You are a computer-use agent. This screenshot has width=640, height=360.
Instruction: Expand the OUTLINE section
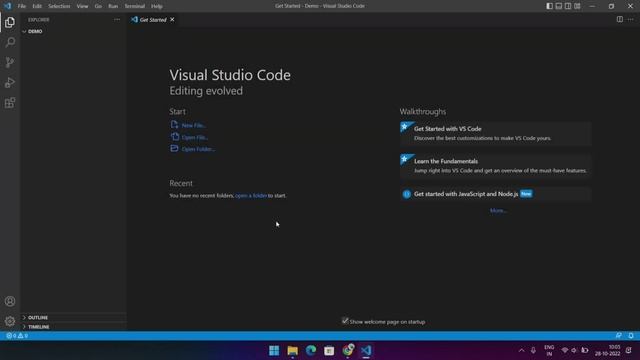(x=73, y=318)
